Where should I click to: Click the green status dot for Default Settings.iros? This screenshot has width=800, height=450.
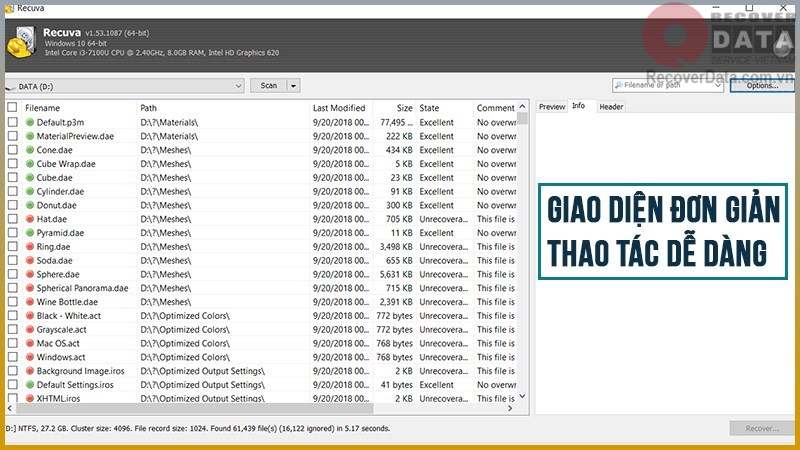[30, 384]
